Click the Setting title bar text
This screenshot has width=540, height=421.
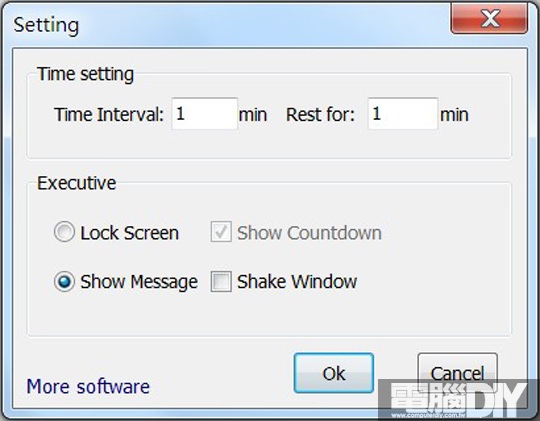pyautogui.click(x=46, y=25)
